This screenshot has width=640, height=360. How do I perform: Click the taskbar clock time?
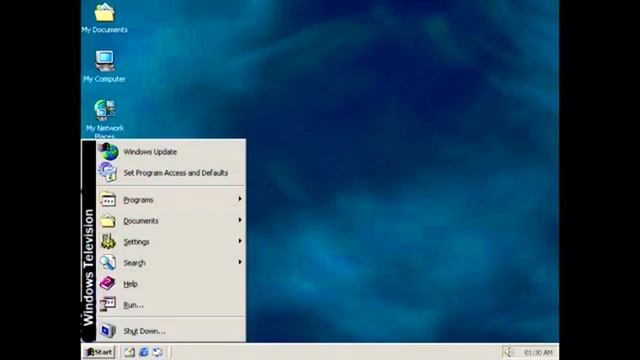pos(538,352)
